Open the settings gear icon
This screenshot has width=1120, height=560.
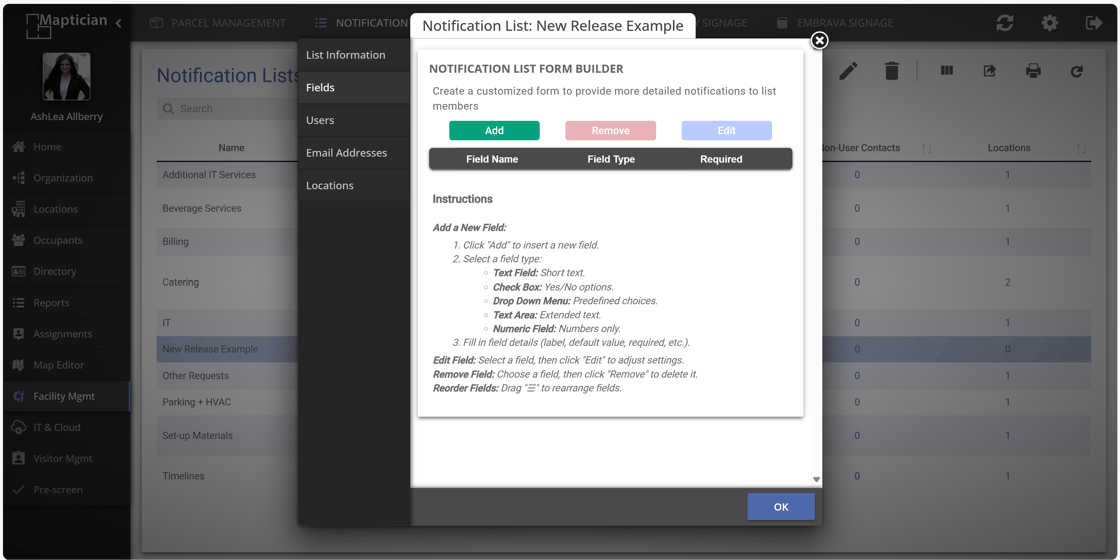[1049, 23]
